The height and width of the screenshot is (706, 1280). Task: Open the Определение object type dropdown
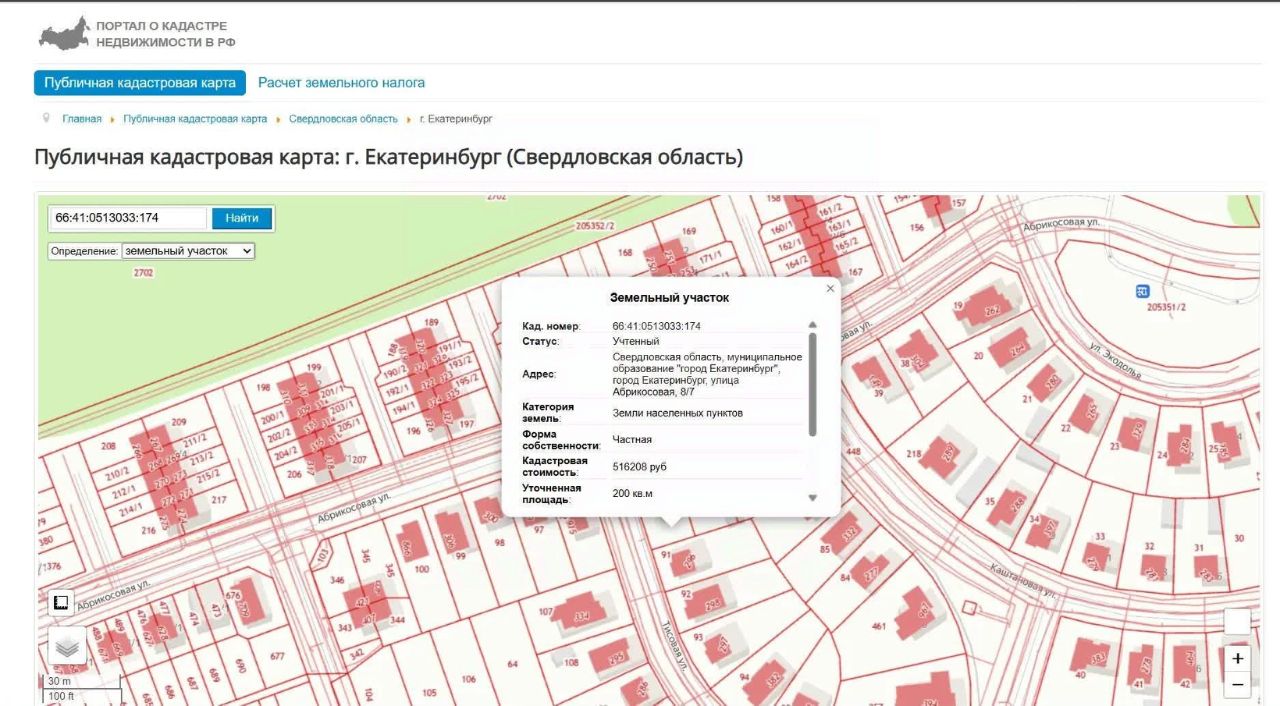[188, 251]
